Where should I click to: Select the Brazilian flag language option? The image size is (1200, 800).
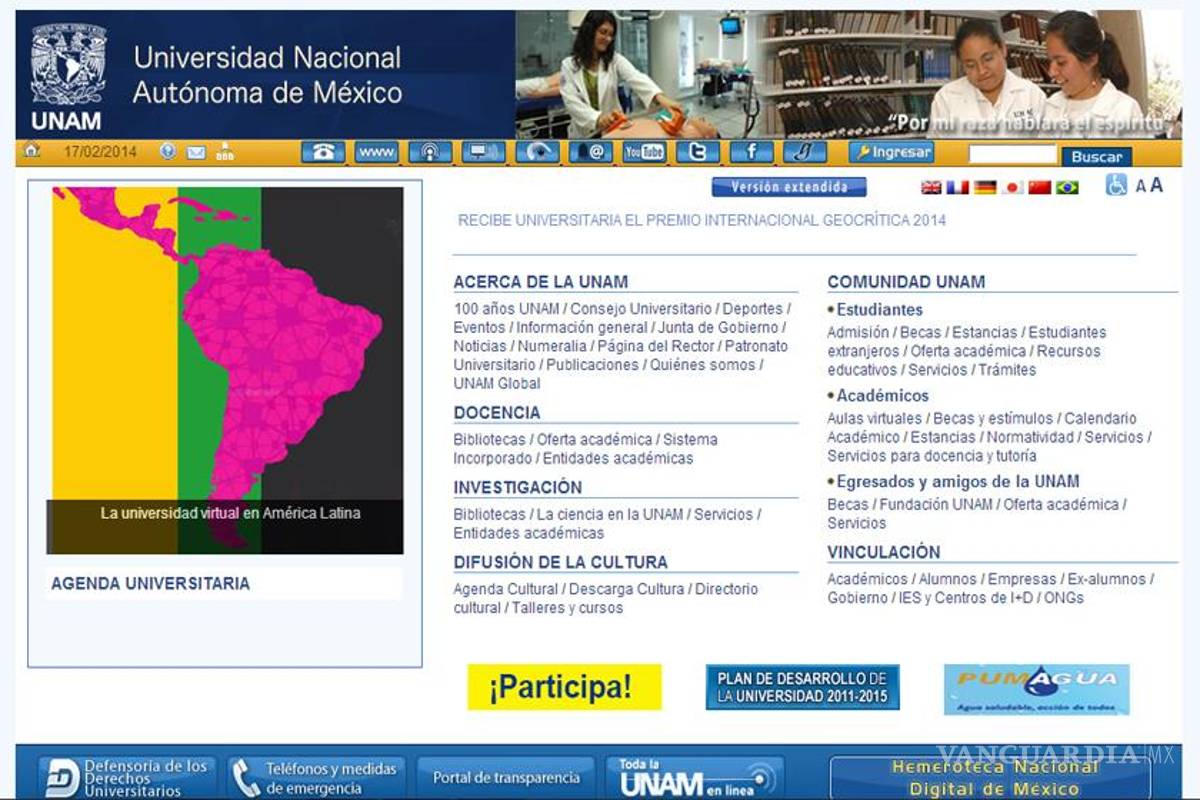click(1067, 187)
